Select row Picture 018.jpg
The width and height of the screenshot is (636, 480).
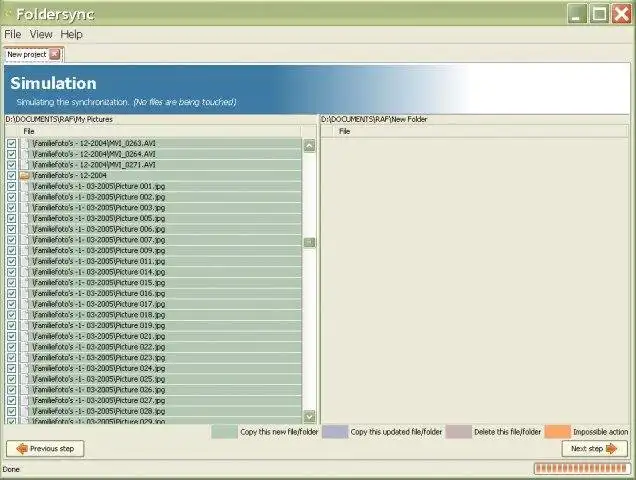[x=160, y=315]
